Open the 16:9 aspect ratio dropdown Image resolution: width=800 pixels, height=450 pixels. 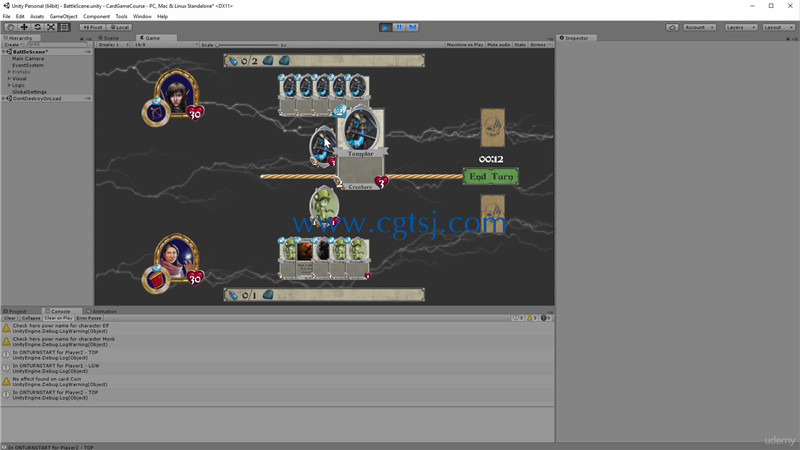click(166, 45)
